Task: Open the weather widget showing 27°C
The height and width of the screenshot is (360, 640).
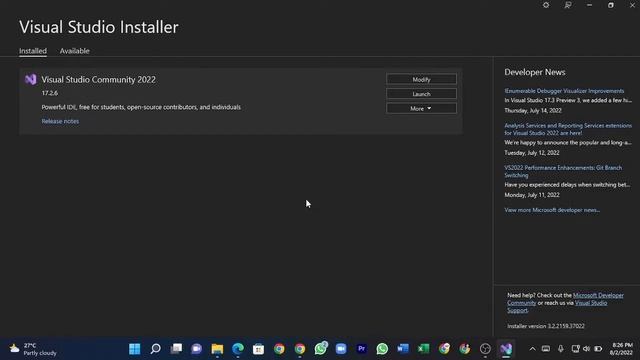Action: (33, 349)
